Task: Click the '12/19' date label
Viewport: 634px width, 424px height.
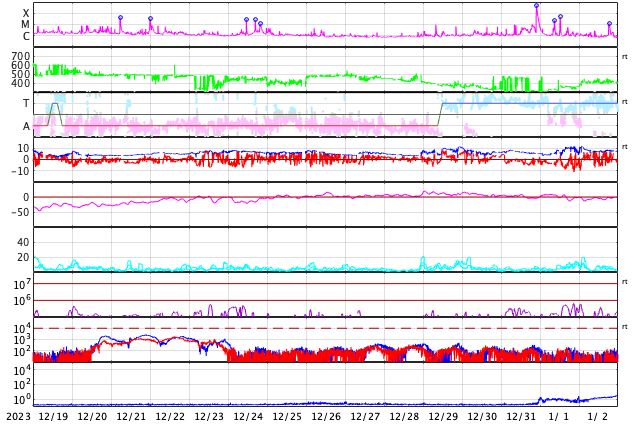Action: (x=53, y=417)
